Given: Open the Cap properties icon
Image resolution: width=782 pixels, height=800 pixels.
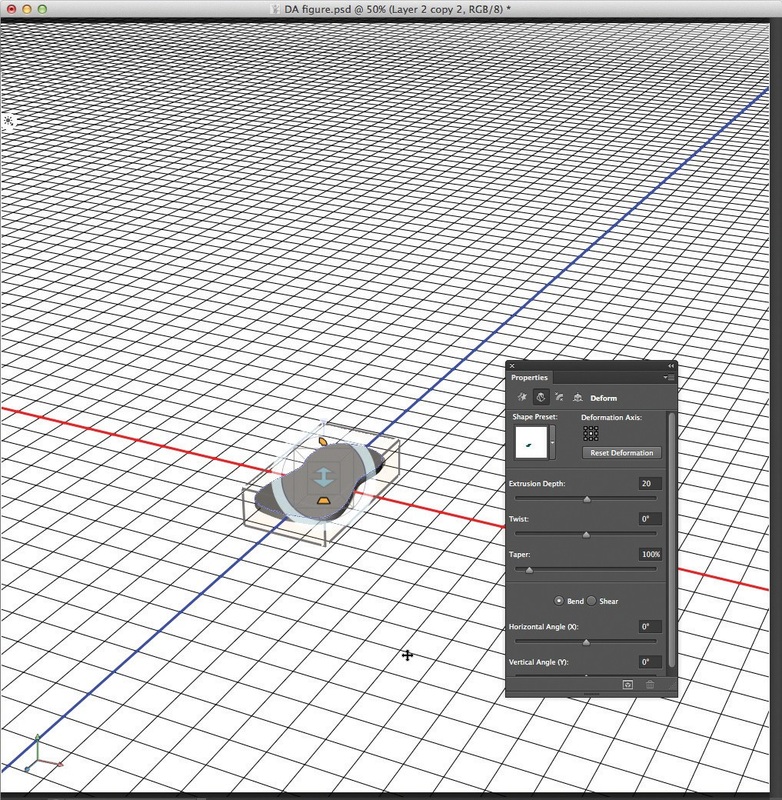Looking at the screenshot, I should [560, 397].
